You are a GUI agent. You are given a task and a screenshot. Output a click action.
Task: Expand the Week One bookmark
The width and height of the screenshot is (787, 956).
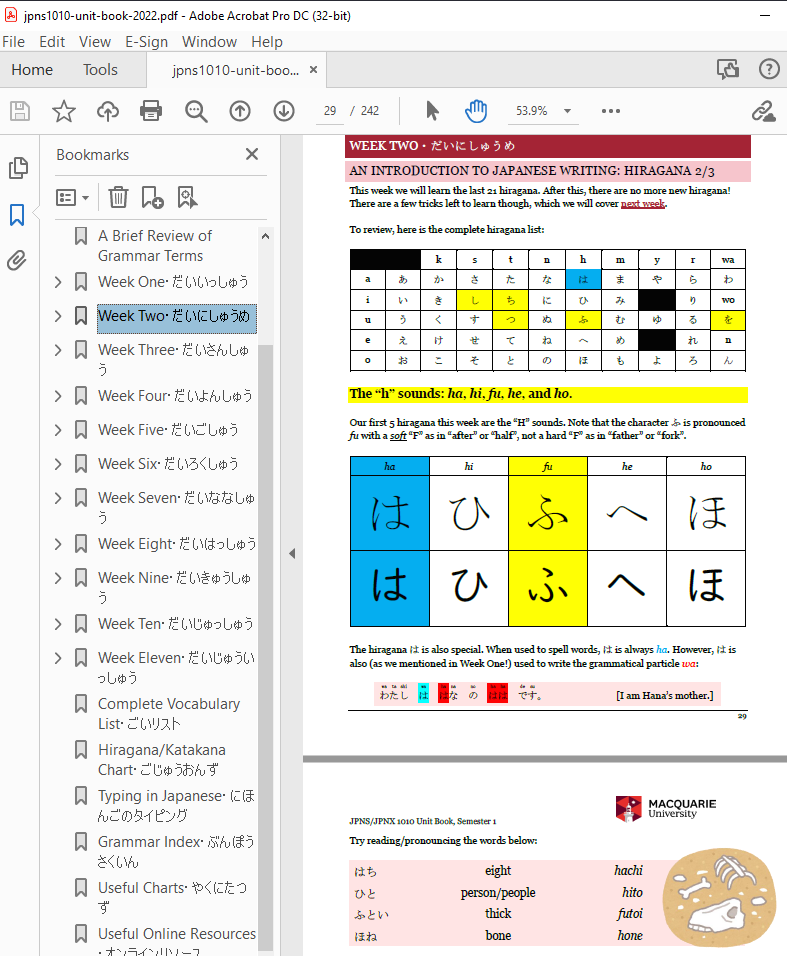click(58, 282)
